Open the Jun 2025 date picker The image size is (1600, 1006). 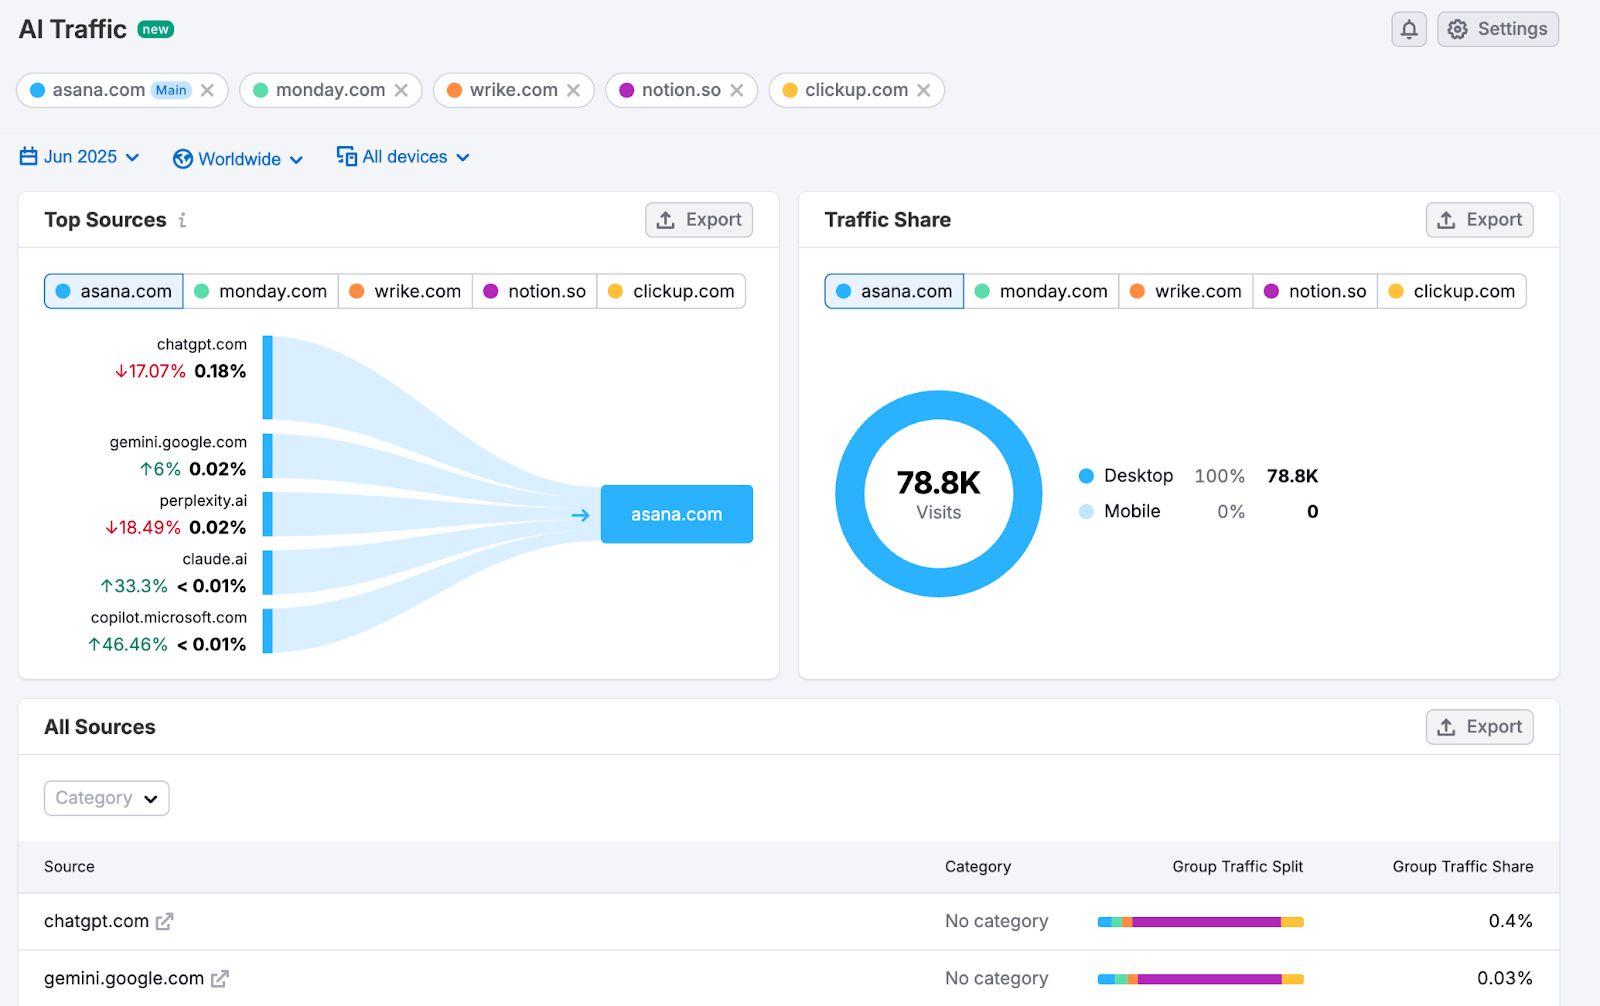coord(80,156)
